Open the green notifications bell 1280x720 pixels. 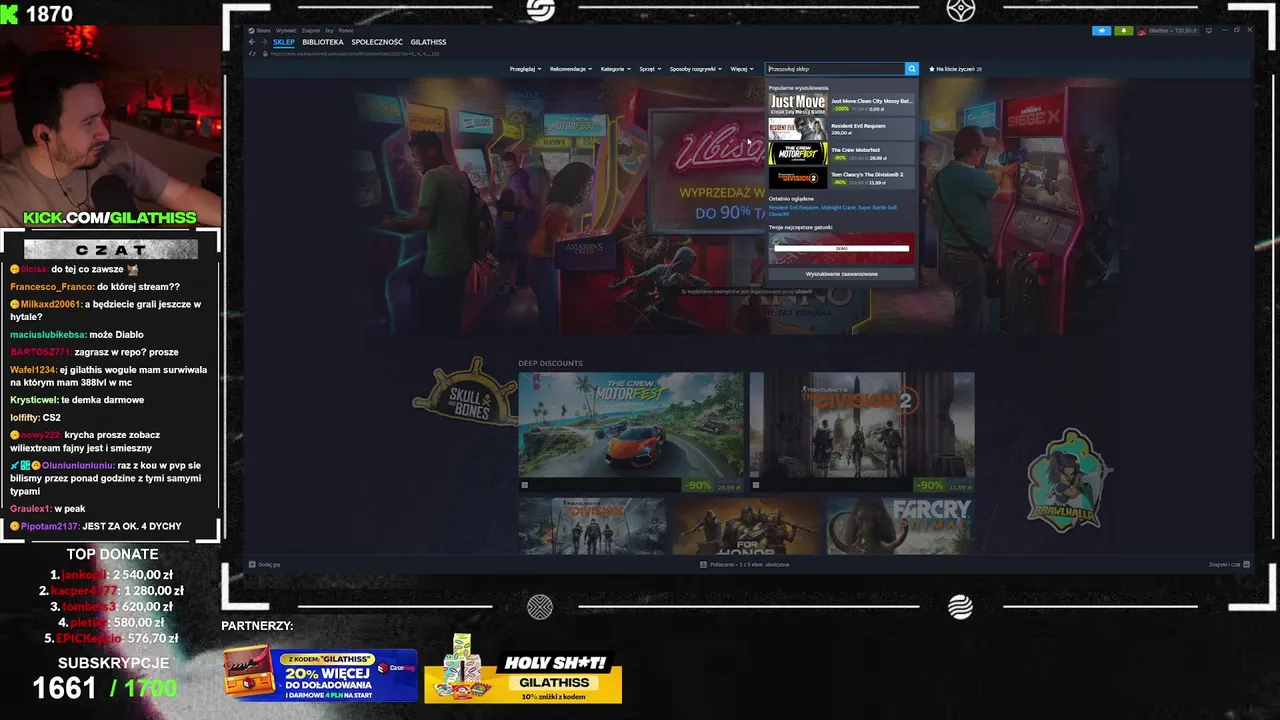pyautogui.click(x=1123, y=31)
